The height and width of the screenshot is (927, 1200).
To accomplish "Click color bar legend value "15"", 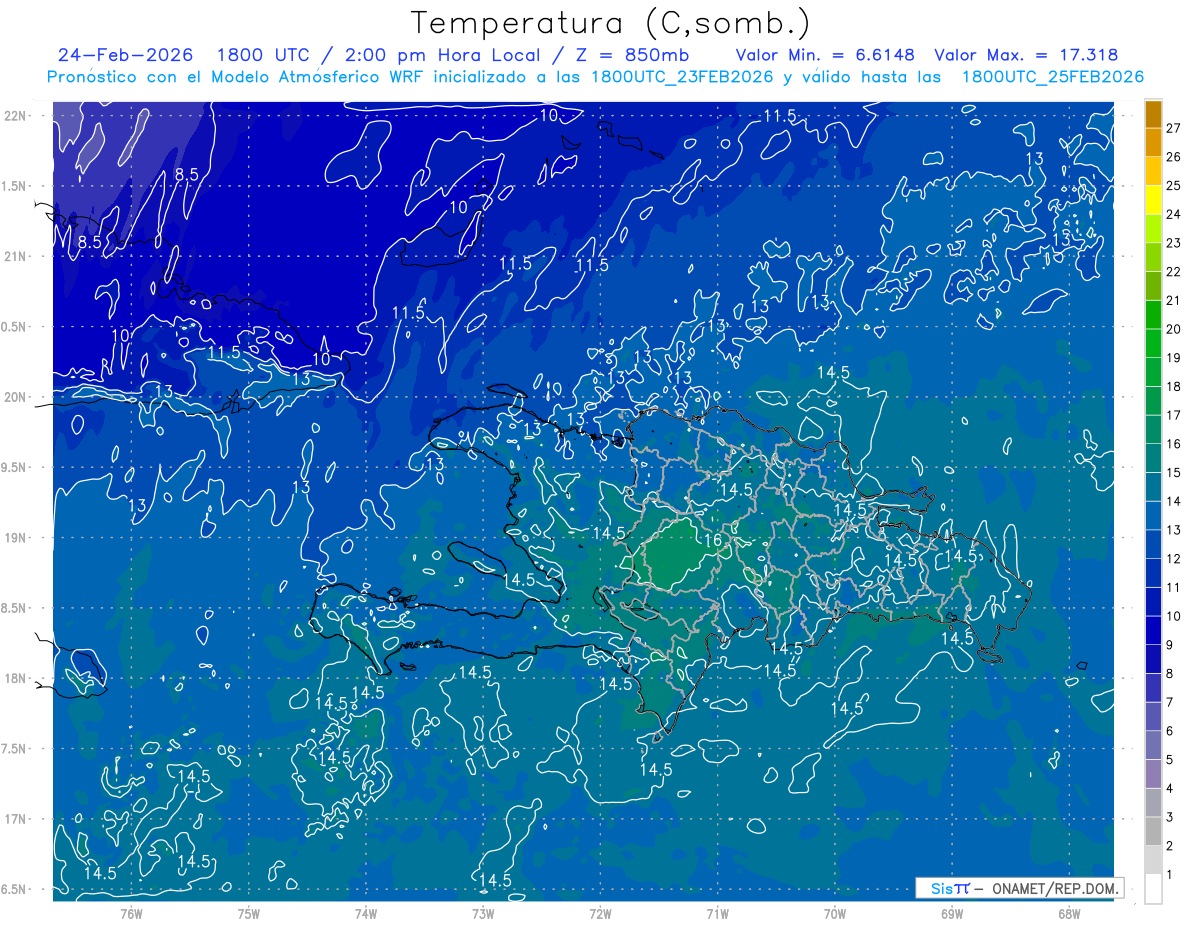I will coord(1174,473).
